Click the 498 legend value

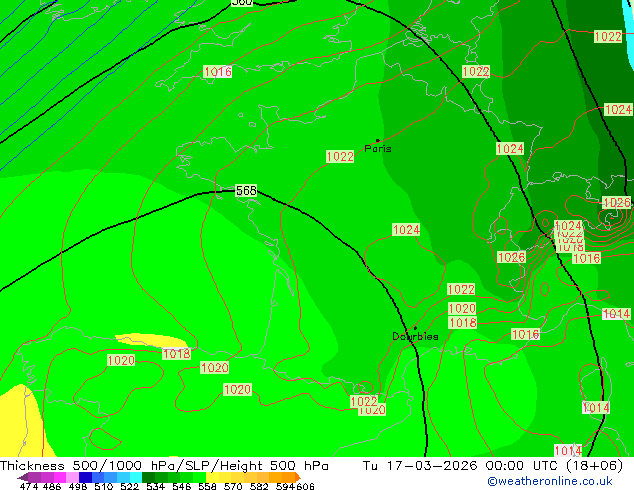click(78, 486)
